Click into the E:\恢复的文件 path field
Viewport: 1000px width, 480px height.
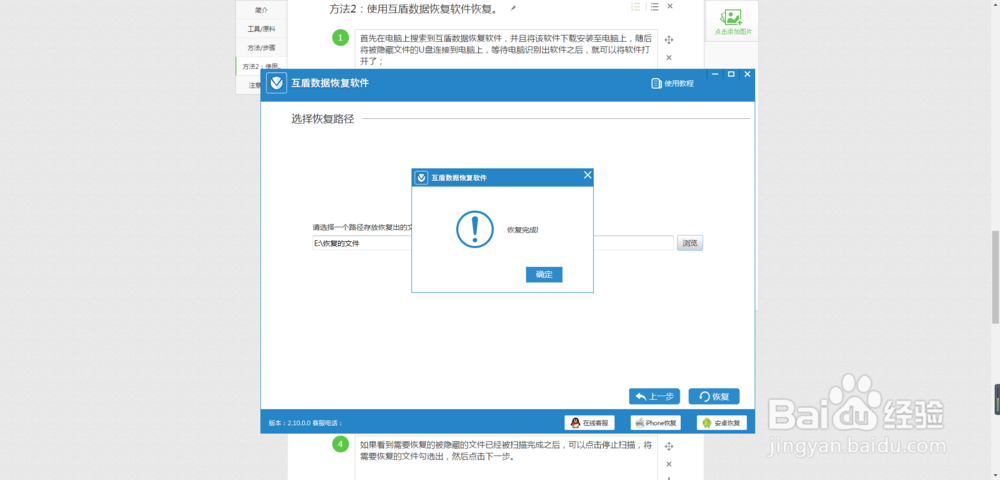coord(493,243)
